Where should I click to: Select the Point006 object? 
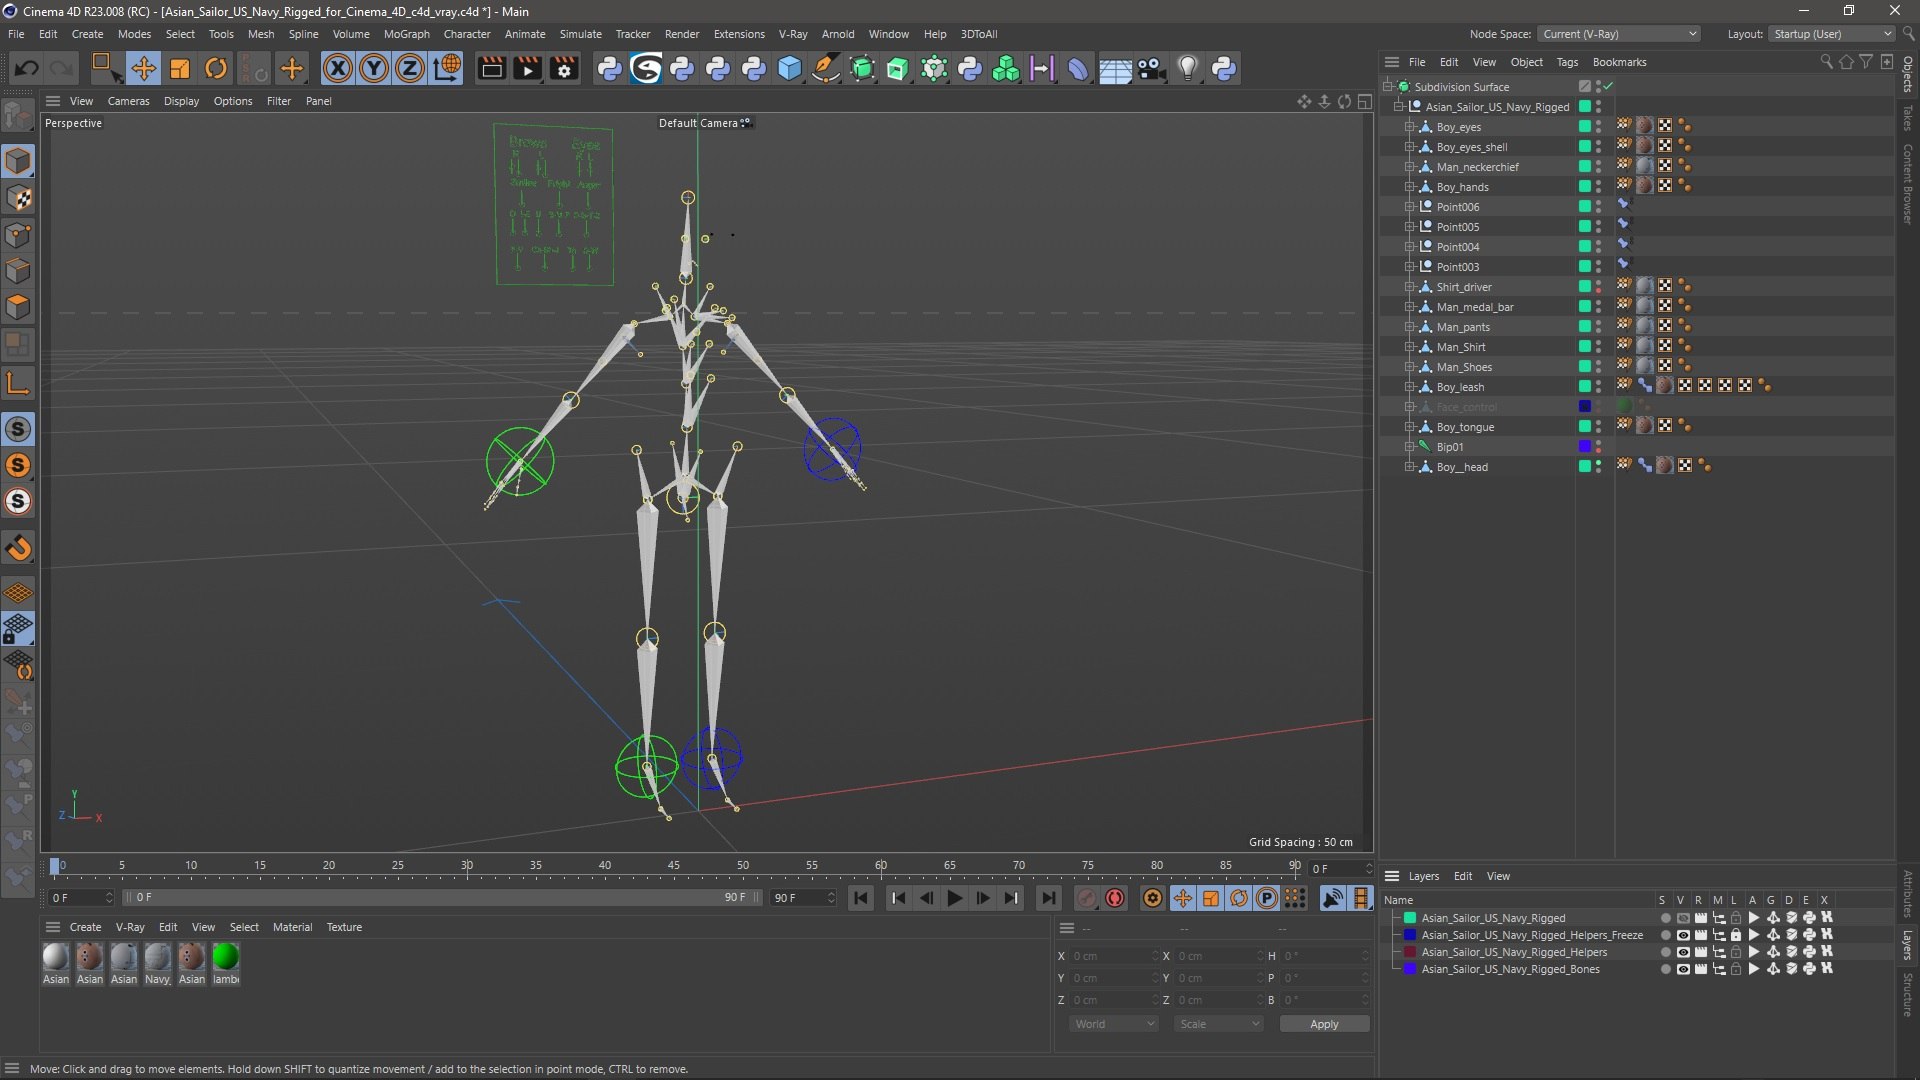pyautogui.click(x=1457, y=207)
